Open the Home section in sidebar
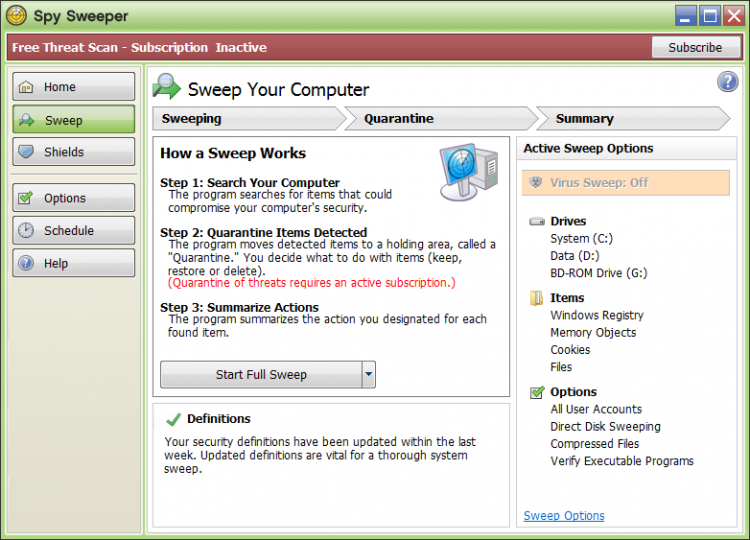 [74, 87]
